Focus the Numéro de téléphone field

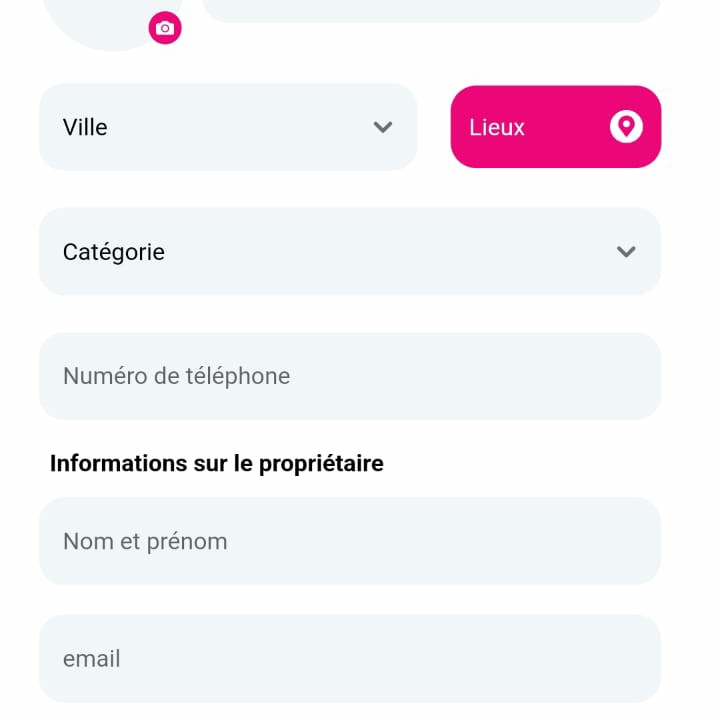point(350,376)
